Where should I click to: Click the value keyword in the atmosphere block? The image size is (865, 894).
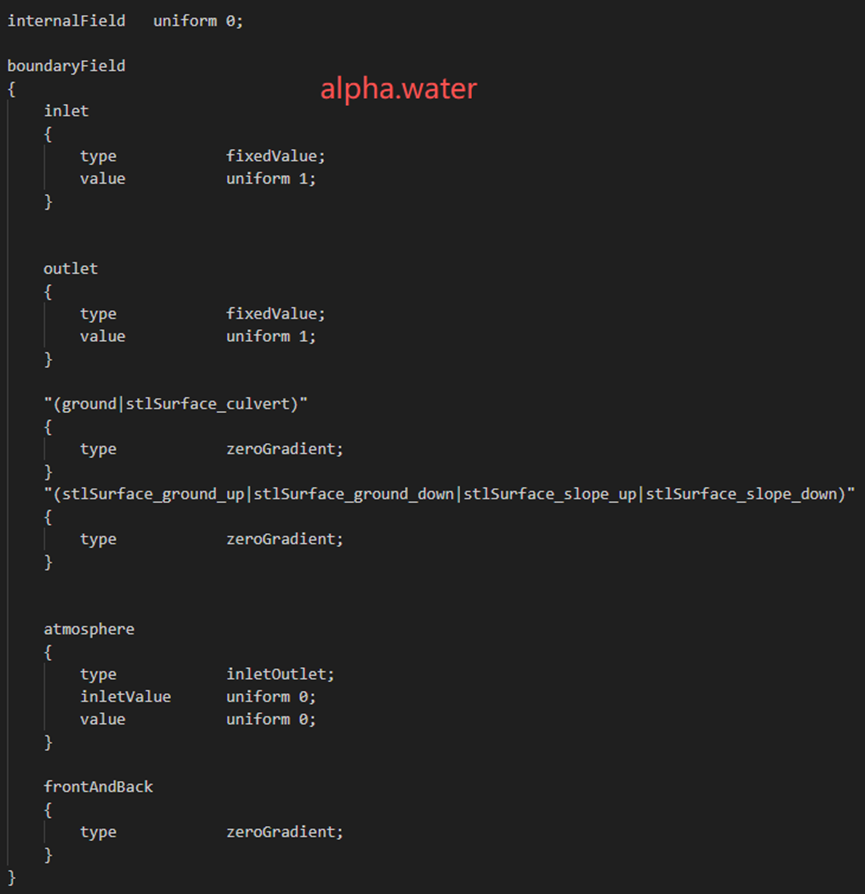click(x=102, y=719)
